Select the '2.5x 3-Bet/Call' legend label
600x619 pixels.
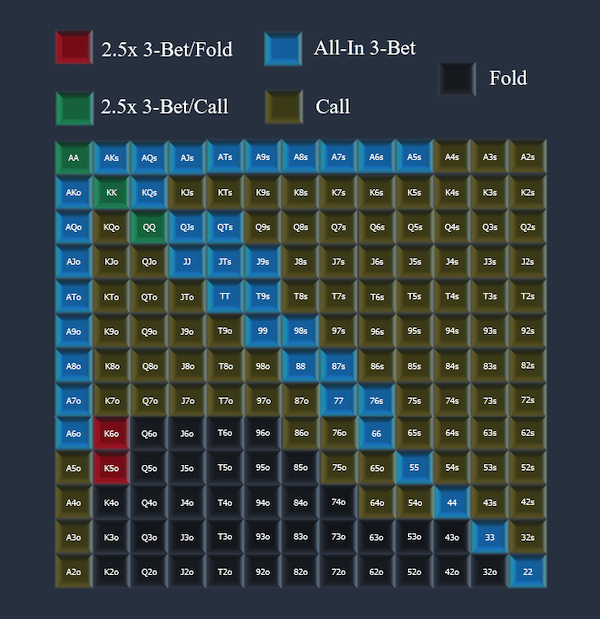(x=164, y=107)
